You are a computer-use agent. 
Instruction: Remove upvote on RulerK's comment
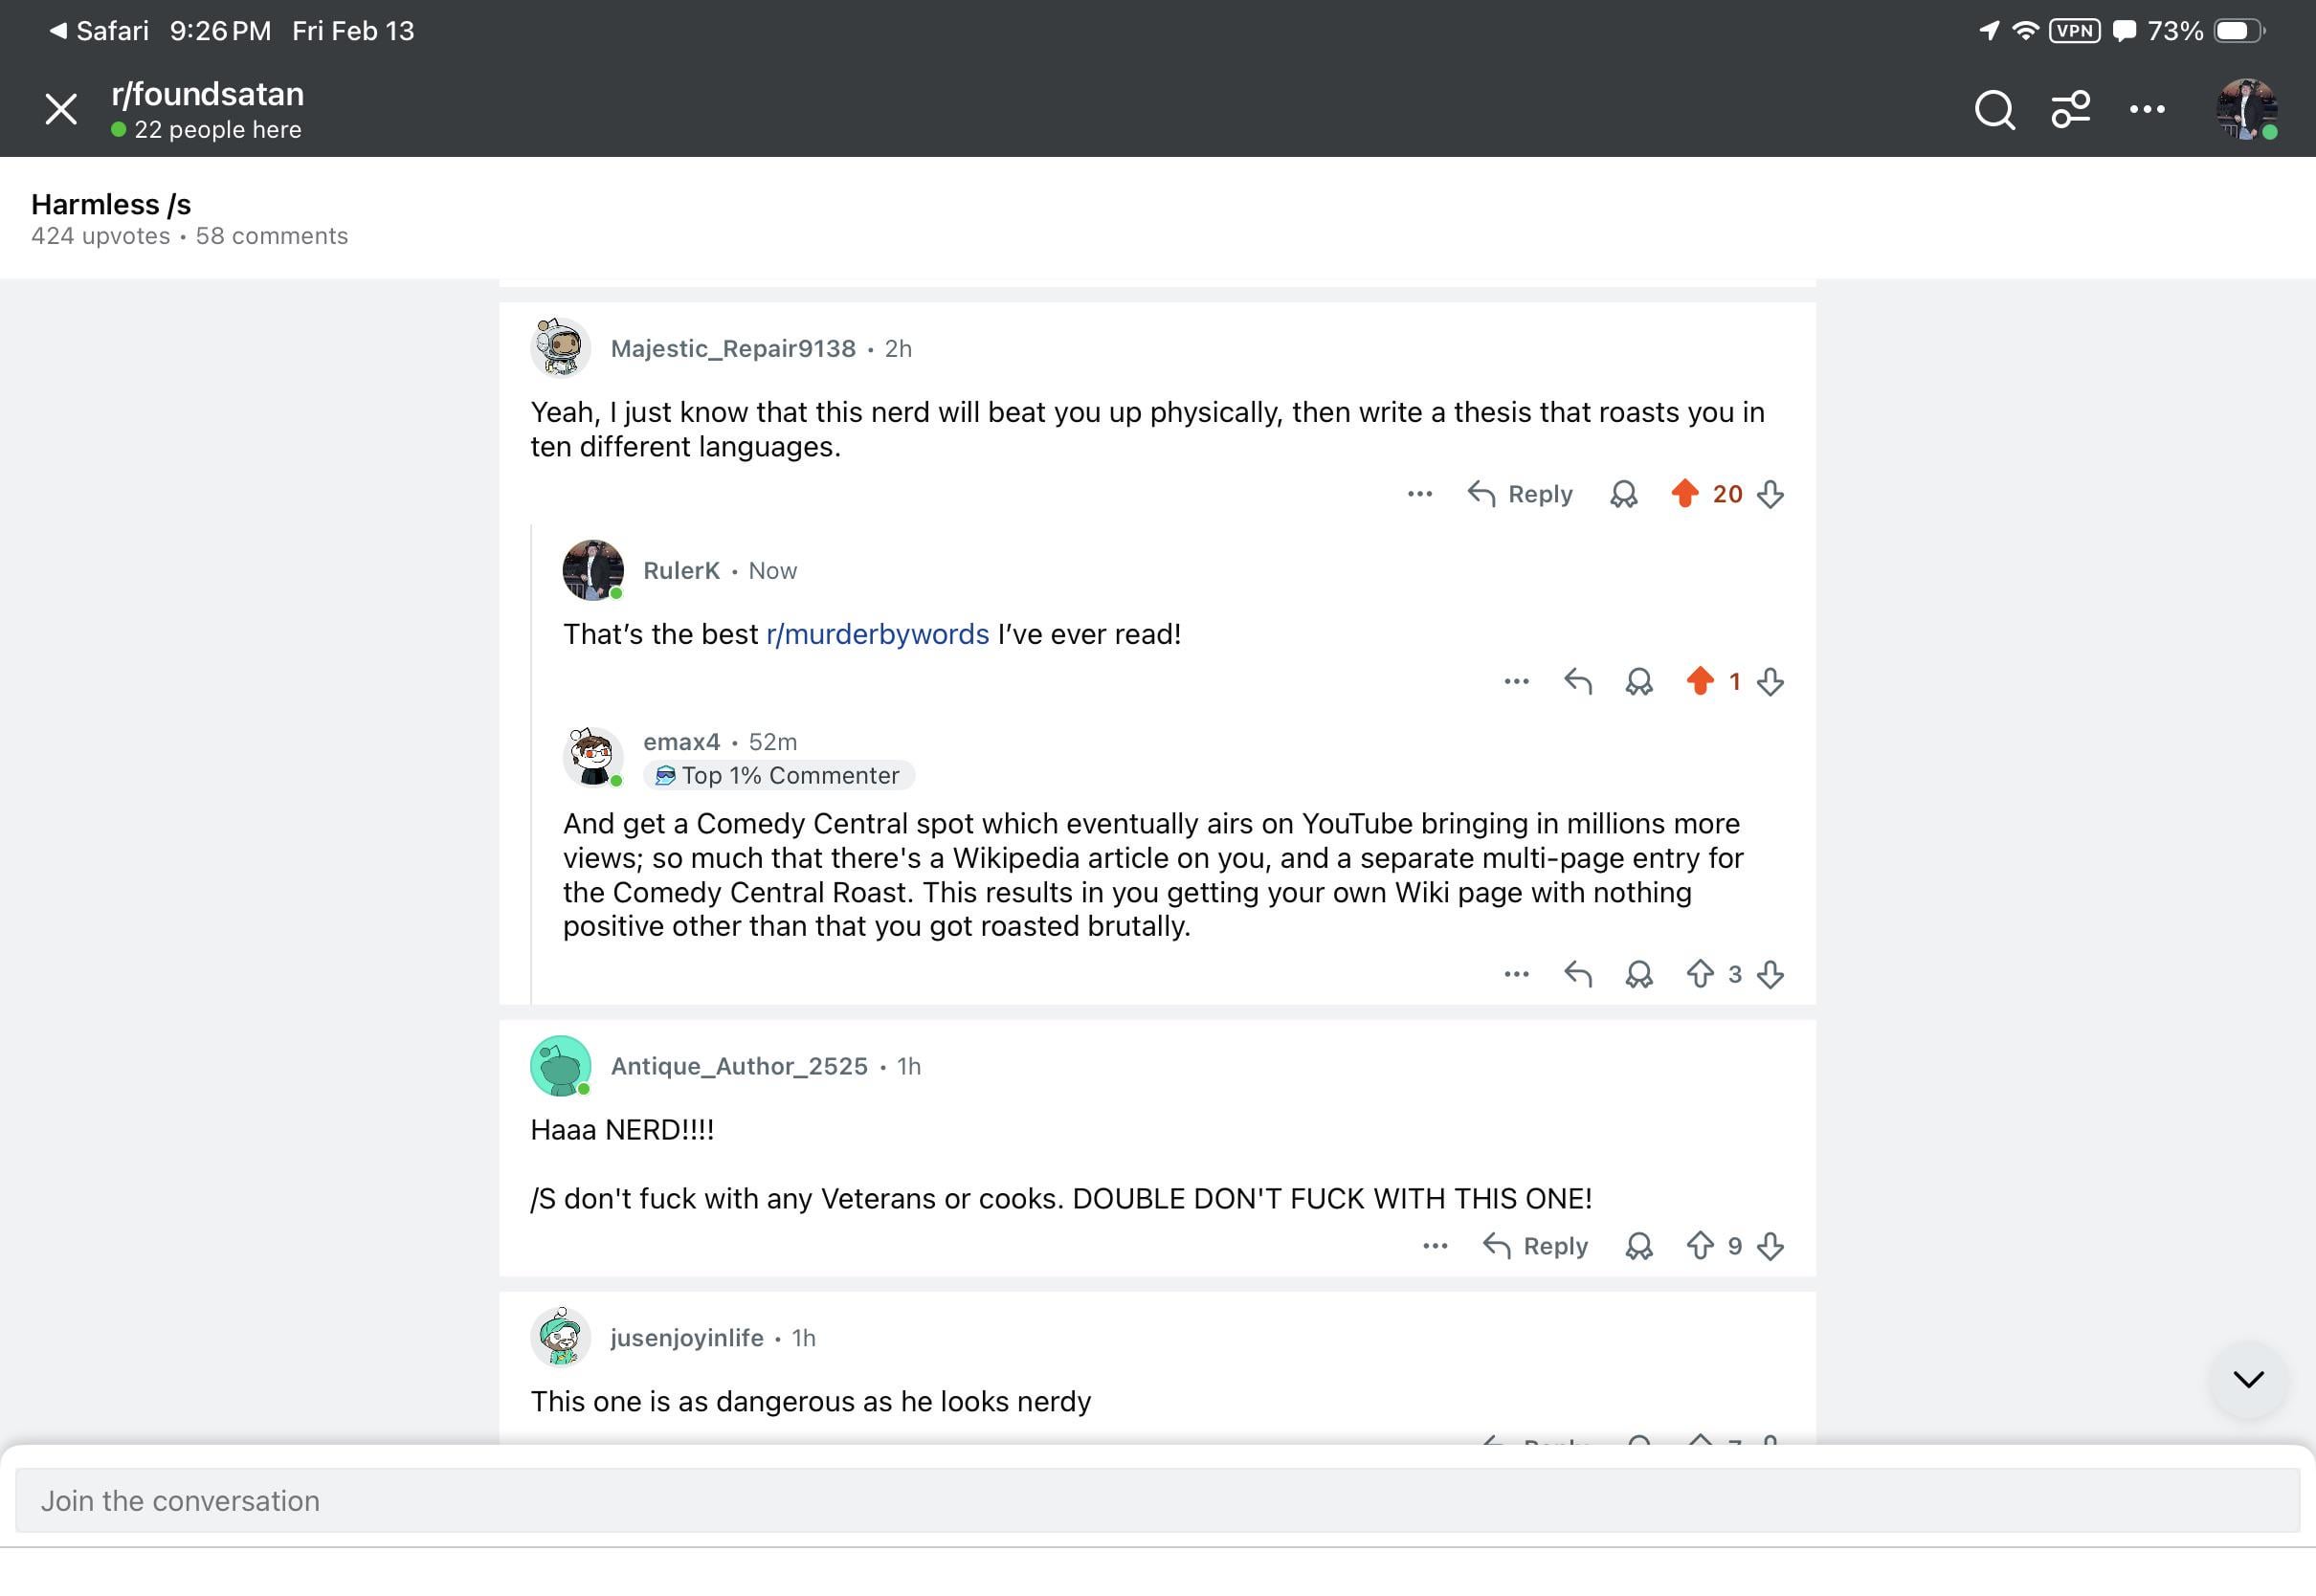click(1700, 682)
